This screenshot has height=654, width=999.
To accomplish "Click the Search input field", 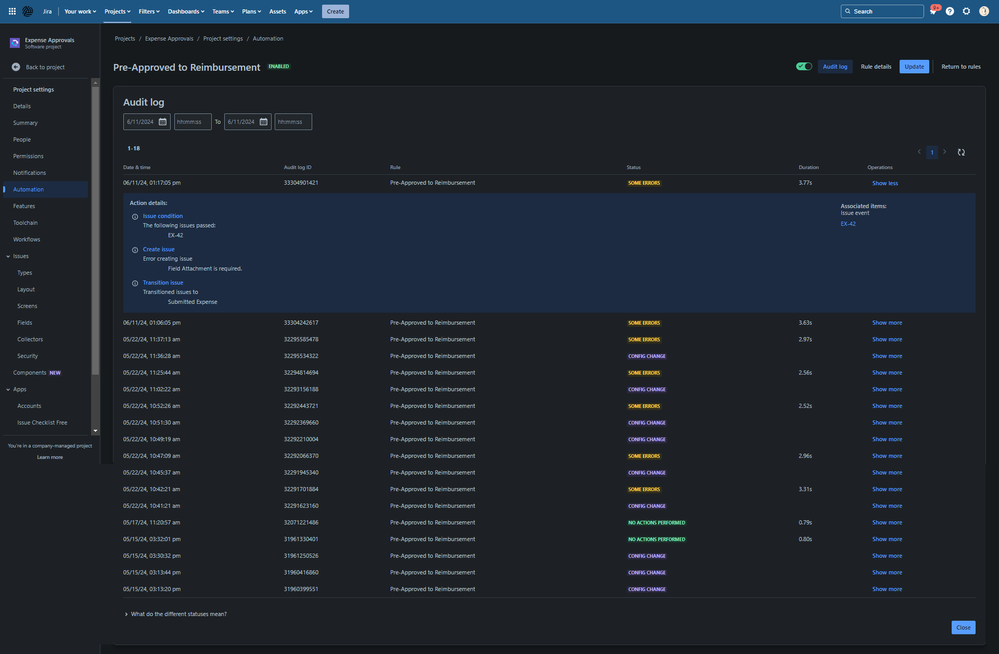I will pos(882,11).
